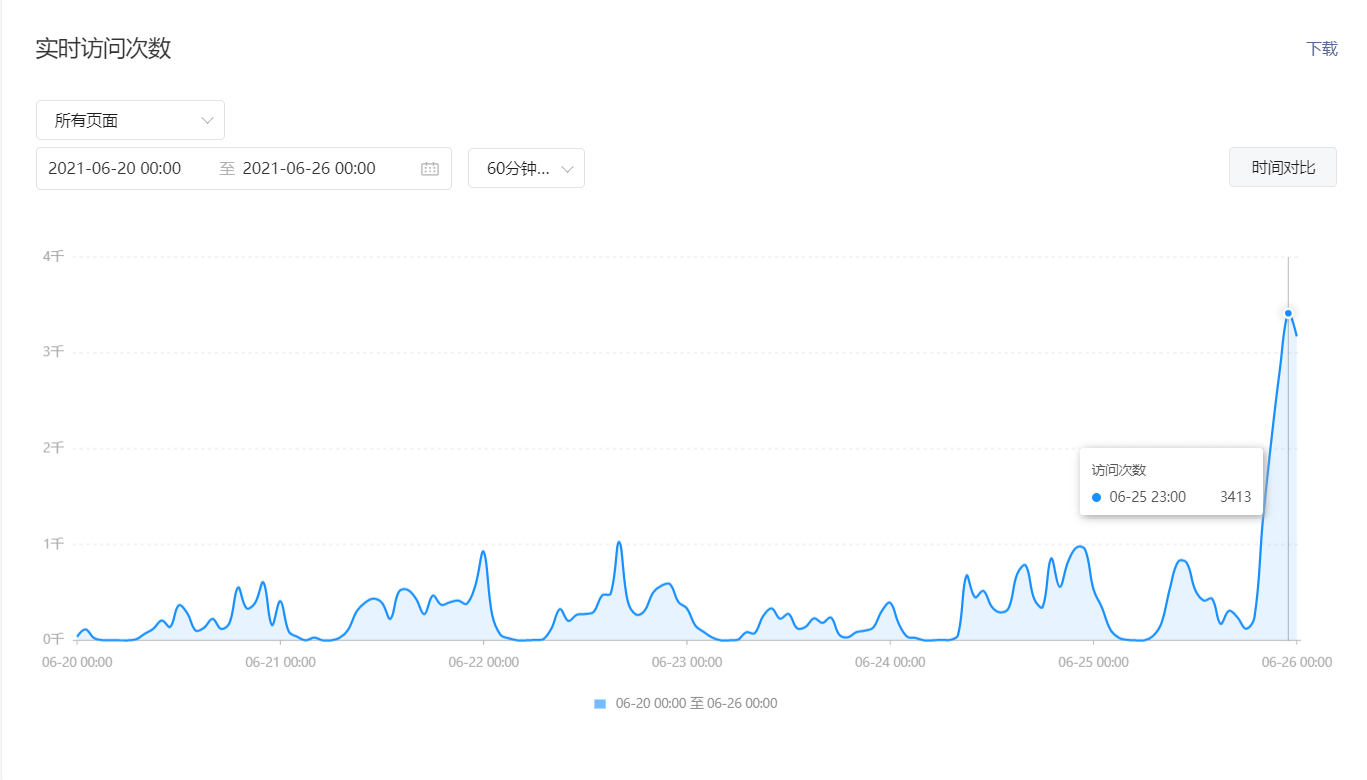Image resolution: width=1367 pixels, height=780 pixels.
Task: Click the 06-25 00:00 x-axis label
Action: click(1093, 662)
